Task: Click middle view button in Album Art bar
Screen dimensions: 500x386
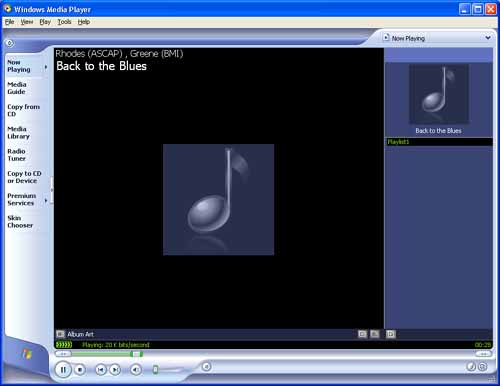Action: click(x=375, y=334)
